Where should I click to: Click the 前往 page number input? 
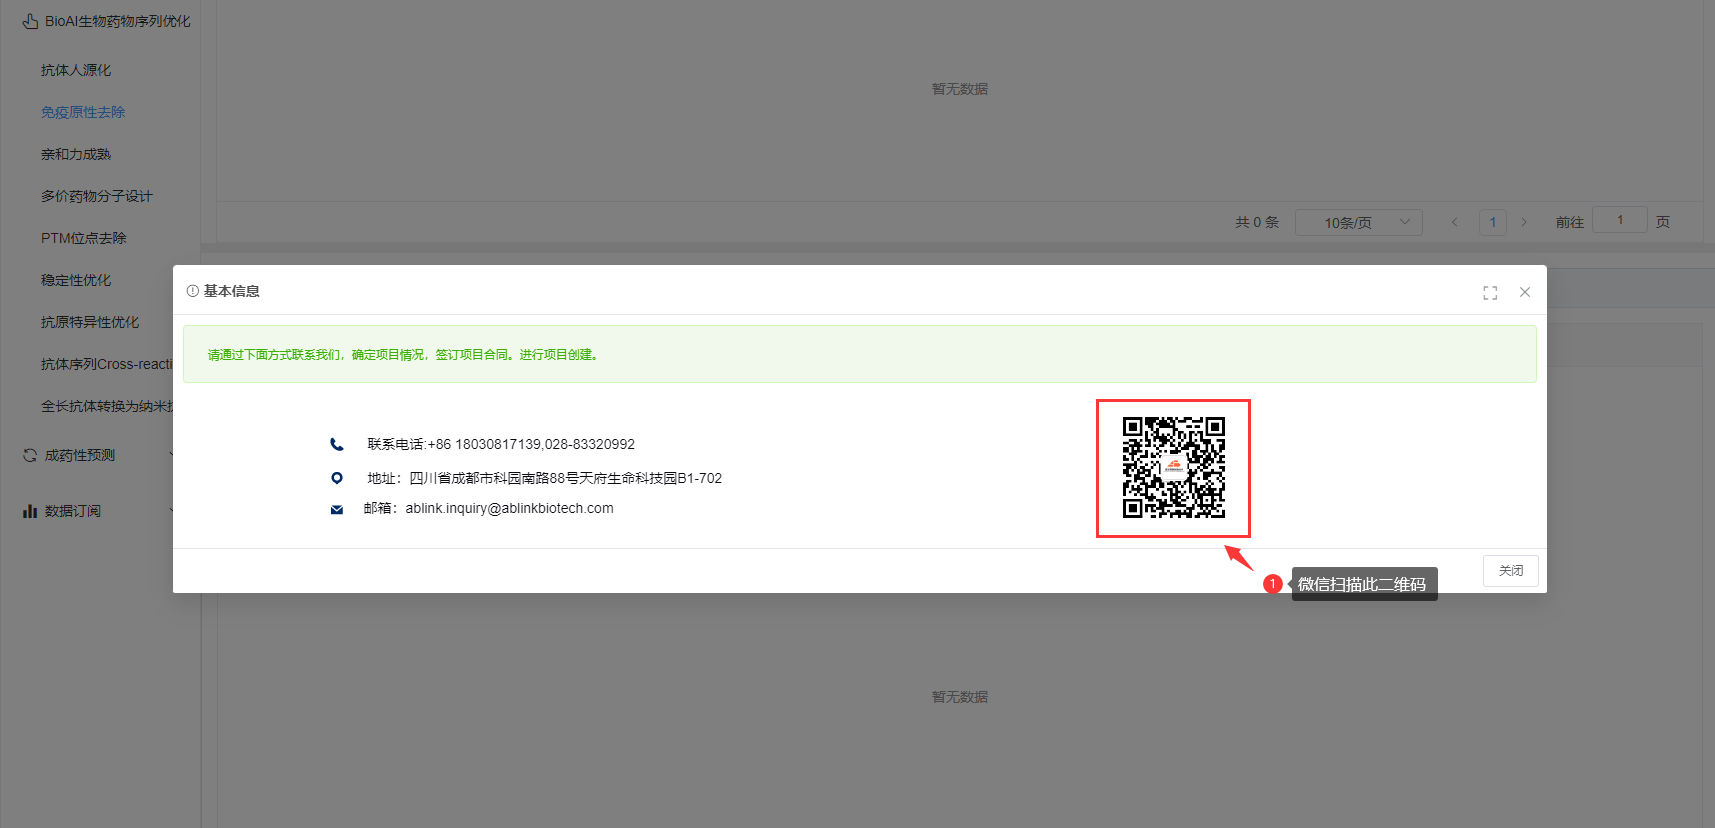(x=1620, y=220)
